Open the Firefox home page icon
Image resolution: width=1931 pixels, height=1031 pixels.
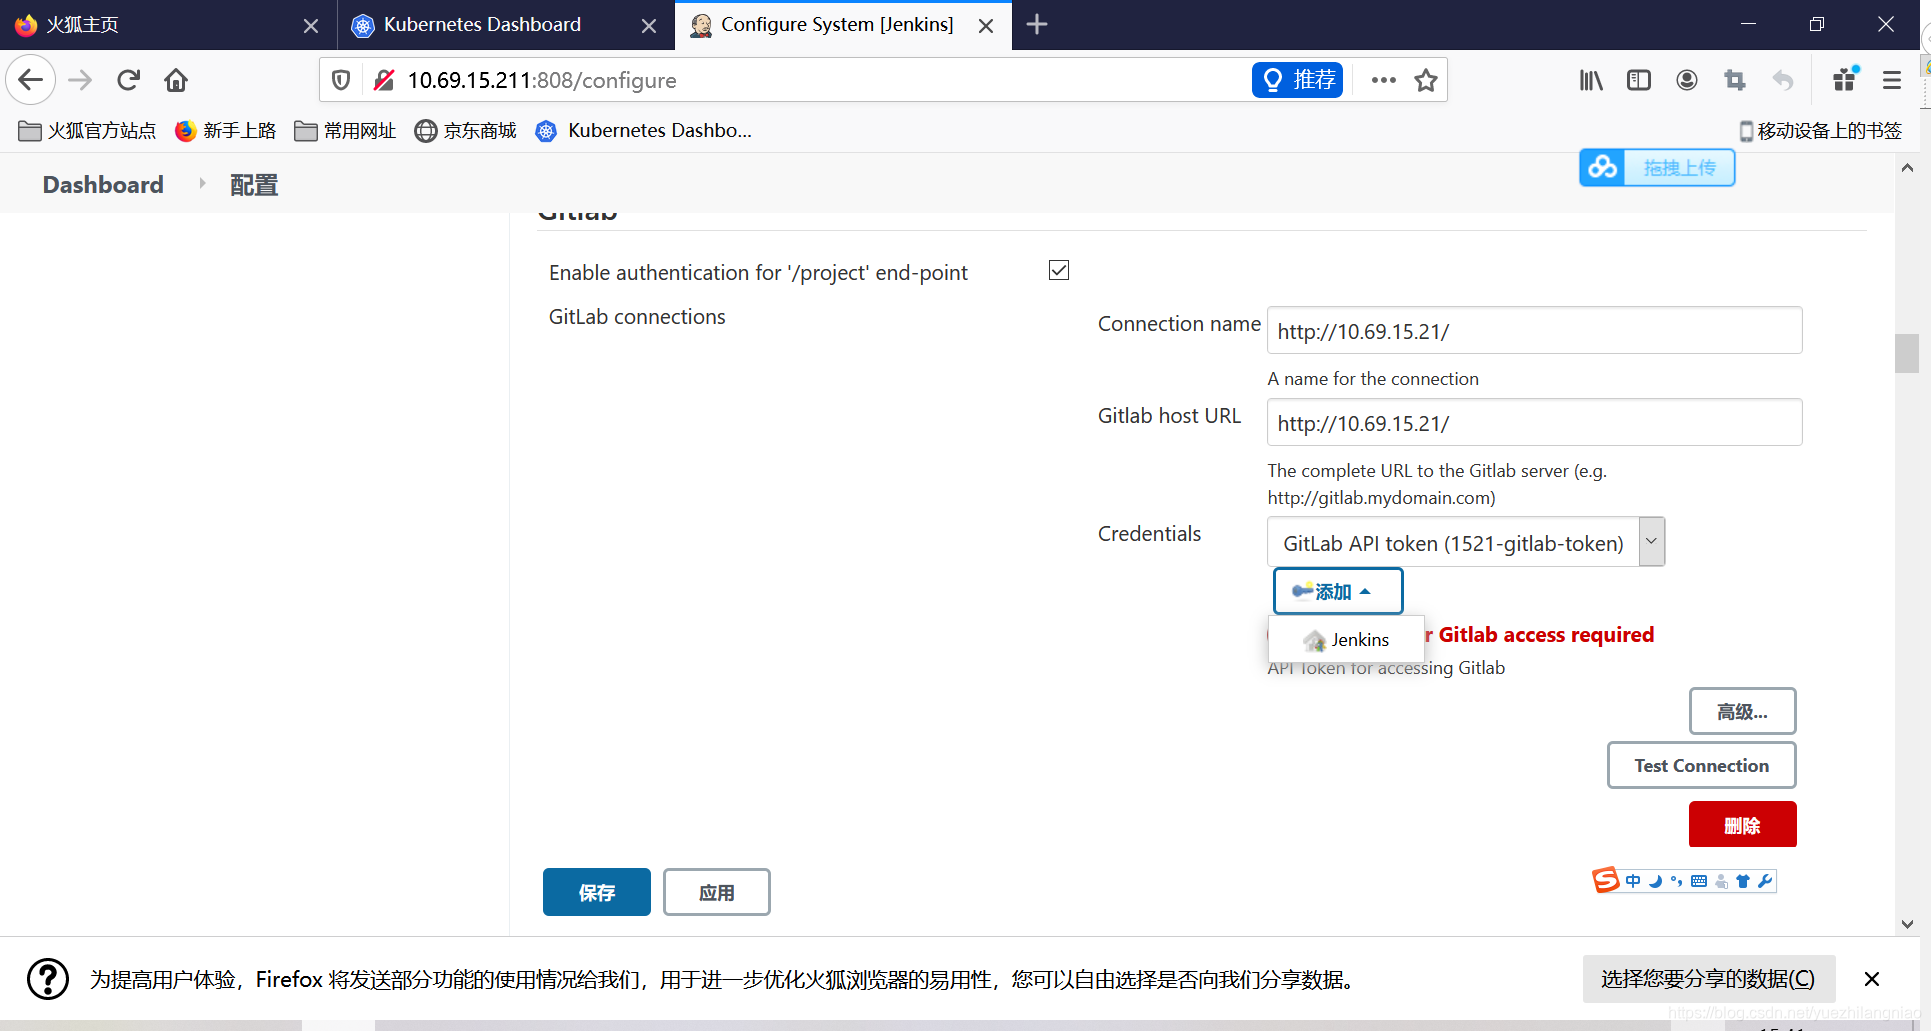[x=176, y=80]
